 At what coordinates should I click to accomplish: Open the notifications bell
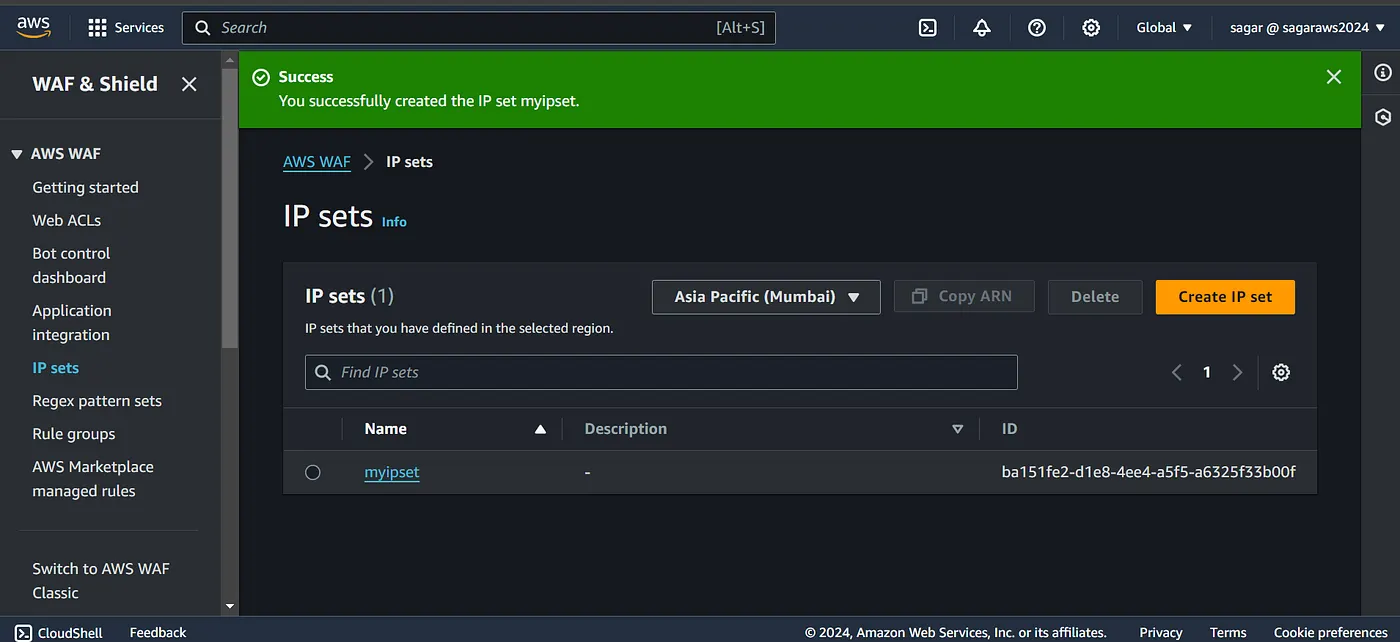(982, 28)
